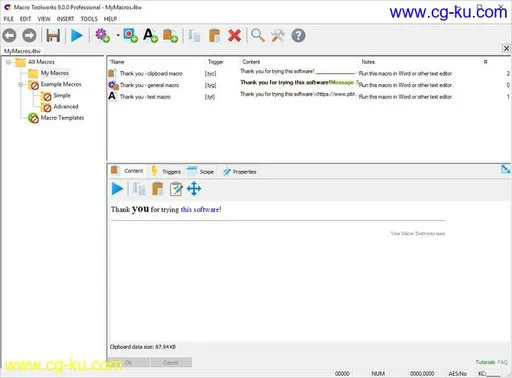
Task: Sort the macro list by Notes column
Action: (368, 62)
